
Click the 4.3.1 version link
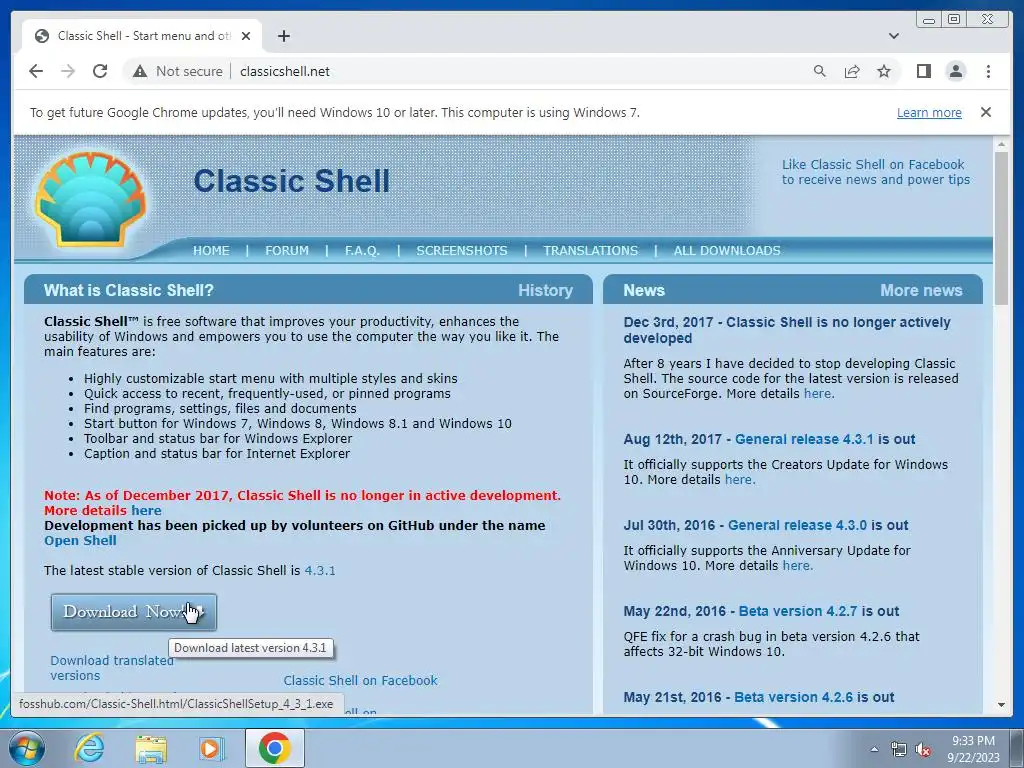point(320,570)
